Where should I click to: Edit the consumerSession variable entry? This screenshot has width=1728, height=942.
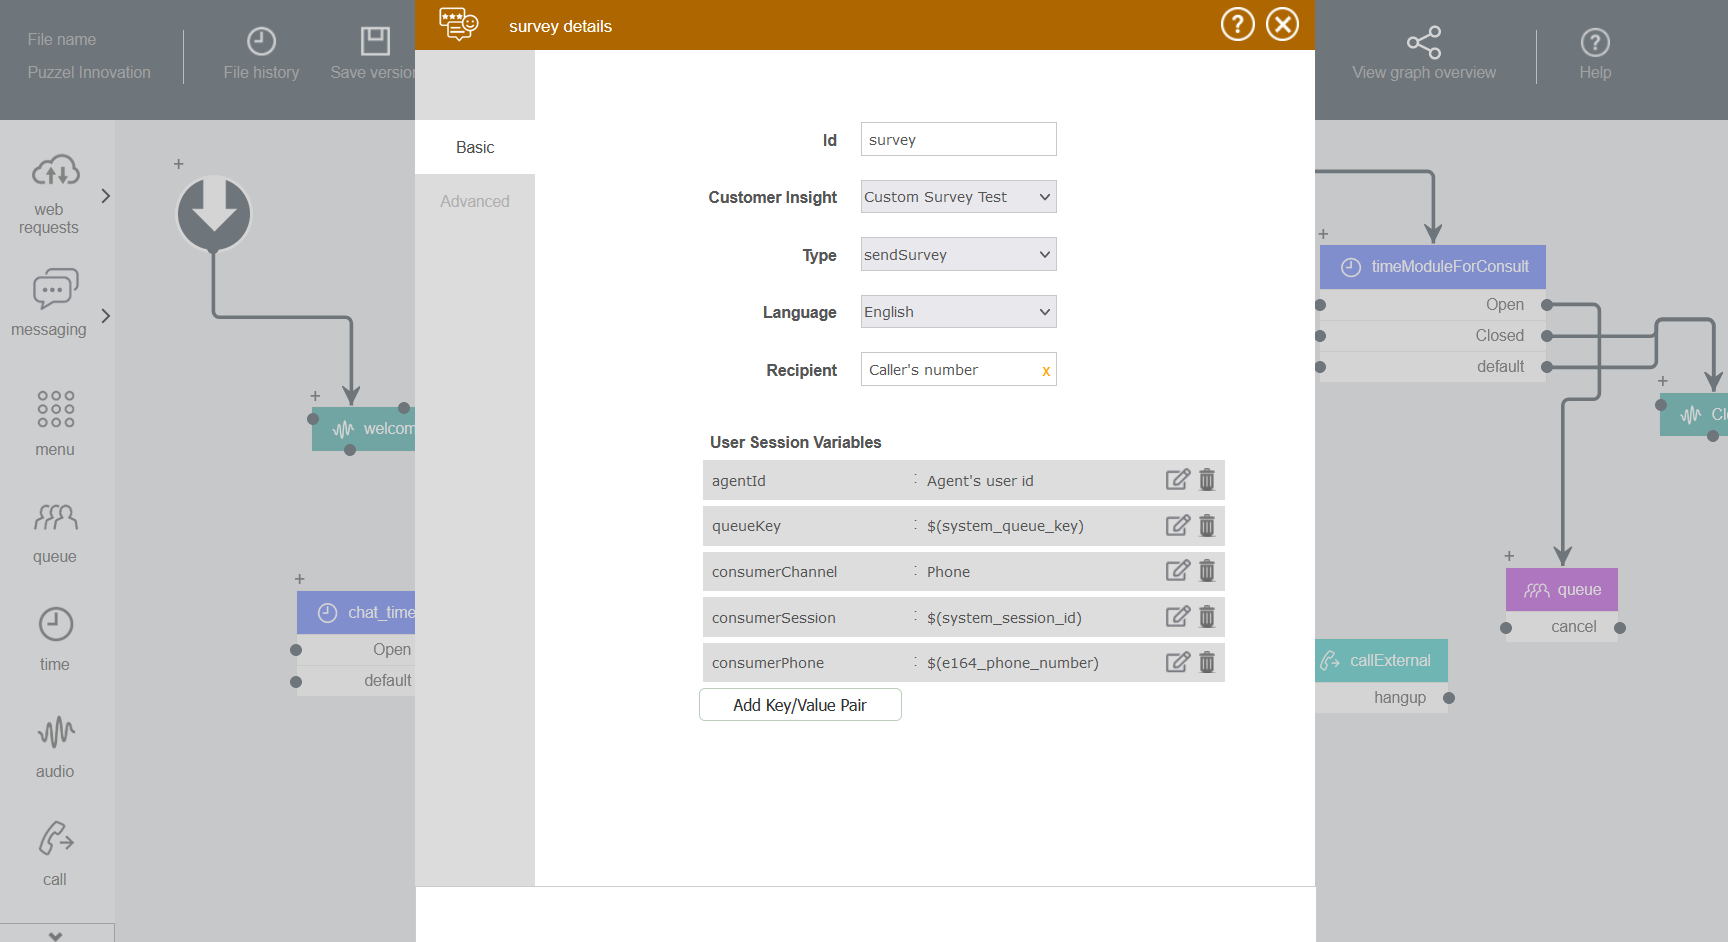coord(1177,617)
